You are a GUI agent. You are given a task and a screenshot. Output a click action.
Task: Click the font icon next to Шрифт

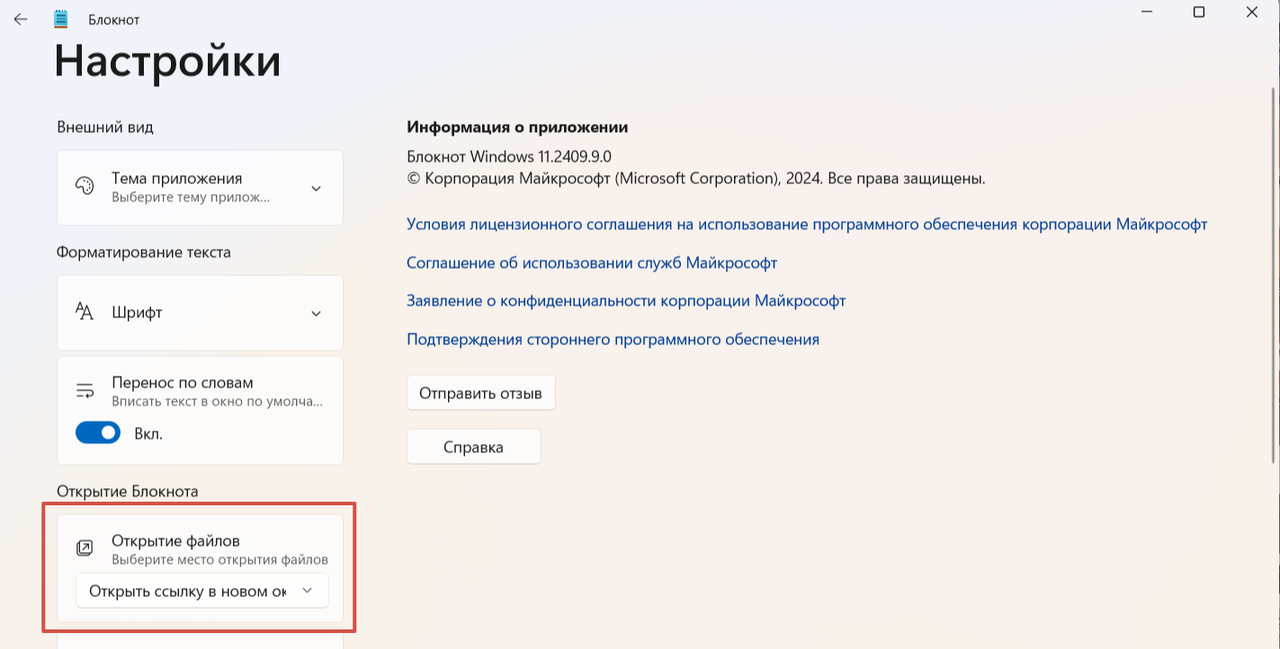pos(85,312)
